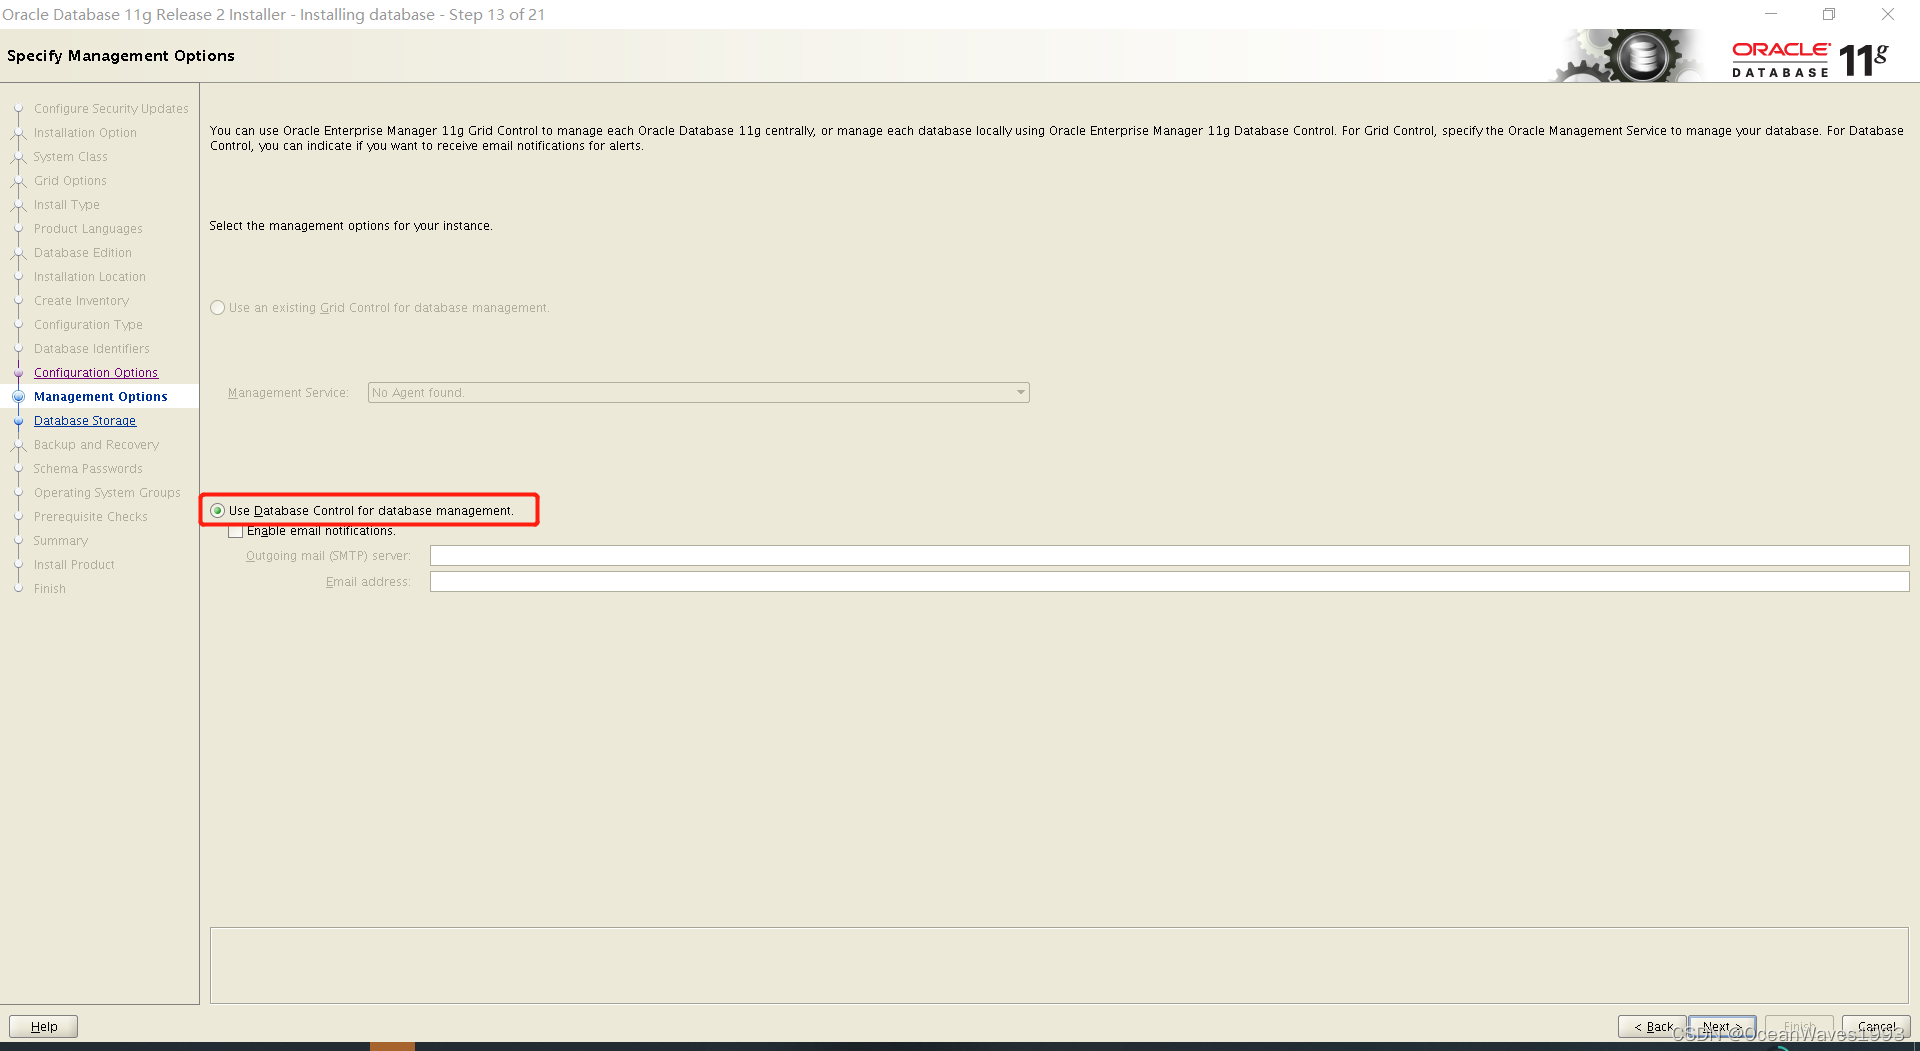Click Operating System Groups step

tap(107, 493)
